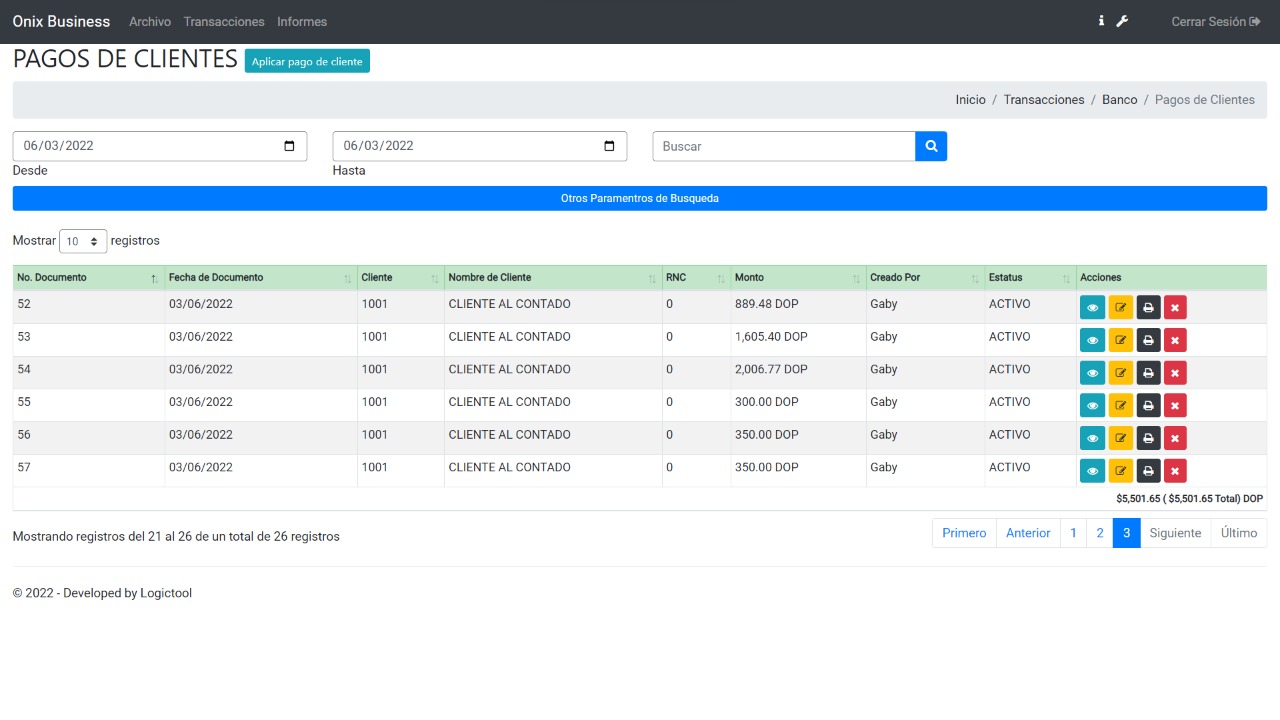Viewport: 1280px width, 720px height.
Task: Sort by Monto column
Action: pyautogui.click(x=798, y=277)
